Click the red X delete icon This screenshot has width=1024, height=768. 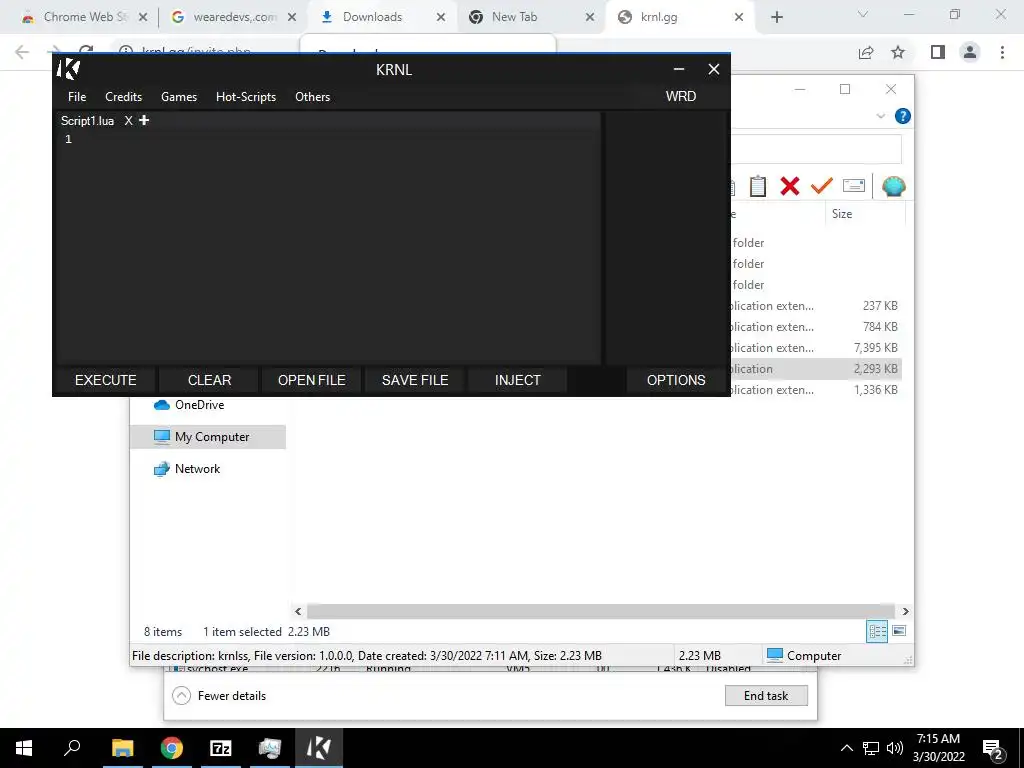(790, 186)
